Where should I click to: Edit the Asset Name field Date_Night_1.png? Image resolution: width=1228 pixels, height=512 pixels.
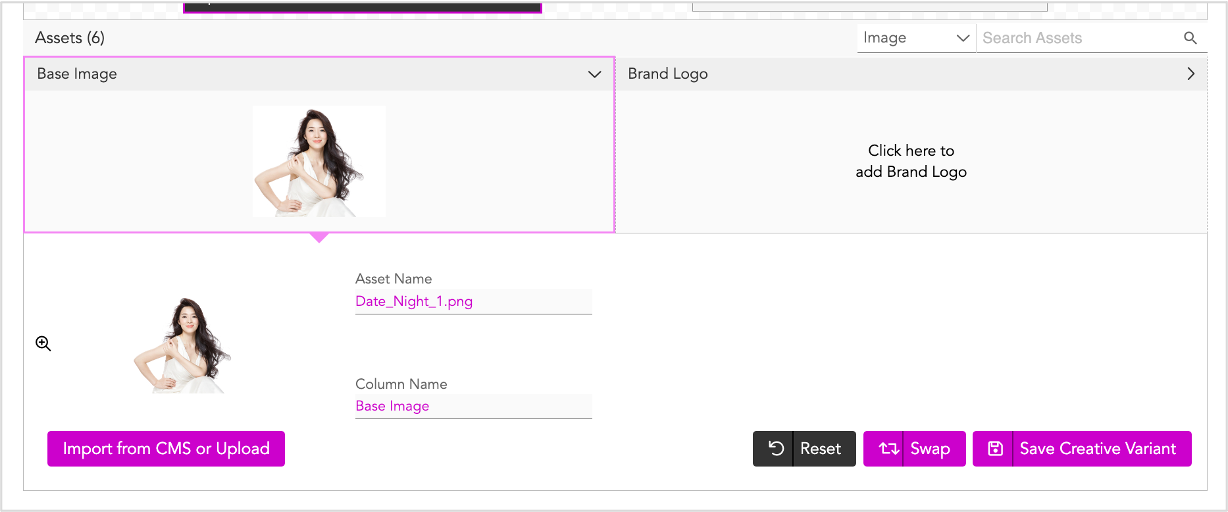pyautogui.click(x=473, y=301)
